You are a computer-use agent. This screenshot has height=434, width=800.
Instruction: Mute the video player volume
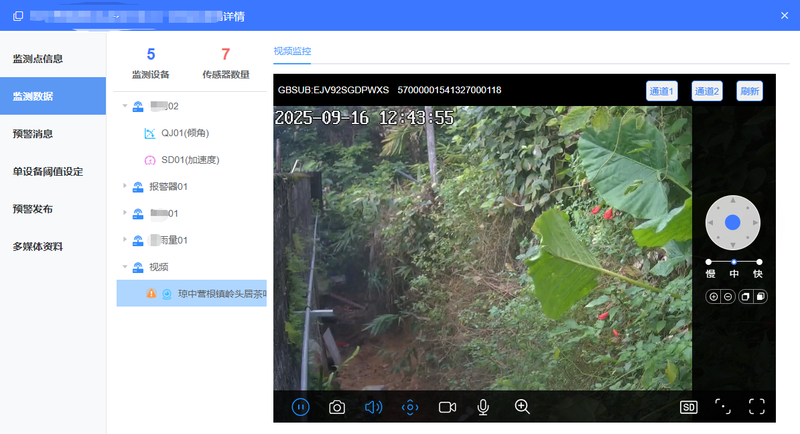point(373,407)
